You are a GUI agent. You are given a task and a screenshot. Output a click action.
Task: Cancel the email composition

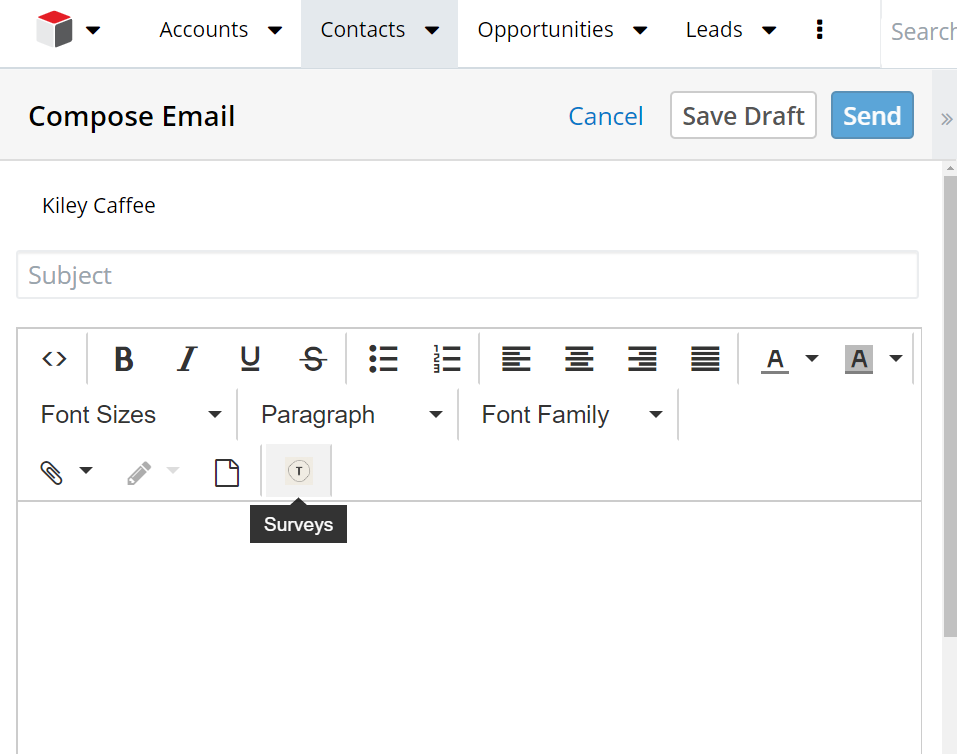(605, 117)
